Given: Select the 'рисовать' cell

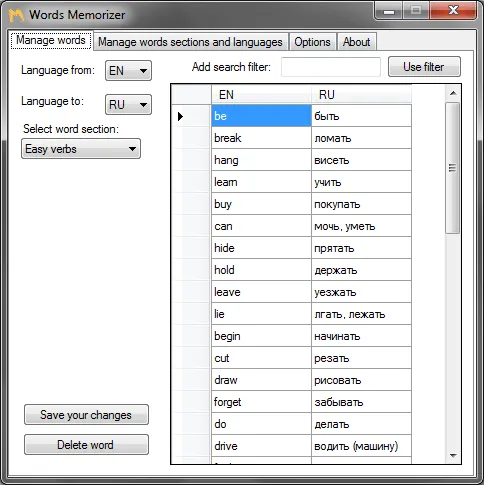Looking at the screenshot, I should pyautogui.click(x=361, y=380).
